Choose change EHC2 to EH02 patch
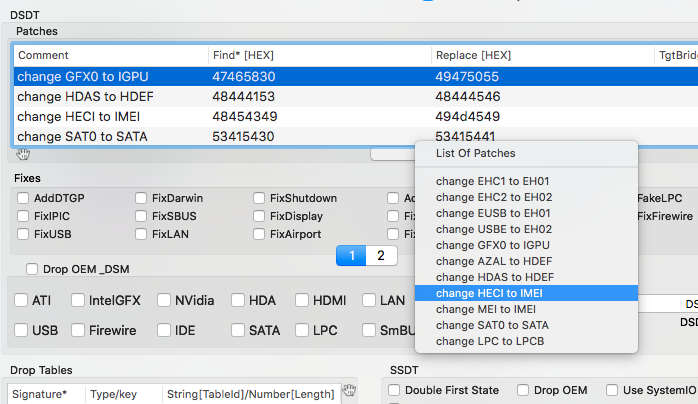 (x=526, y=197)
